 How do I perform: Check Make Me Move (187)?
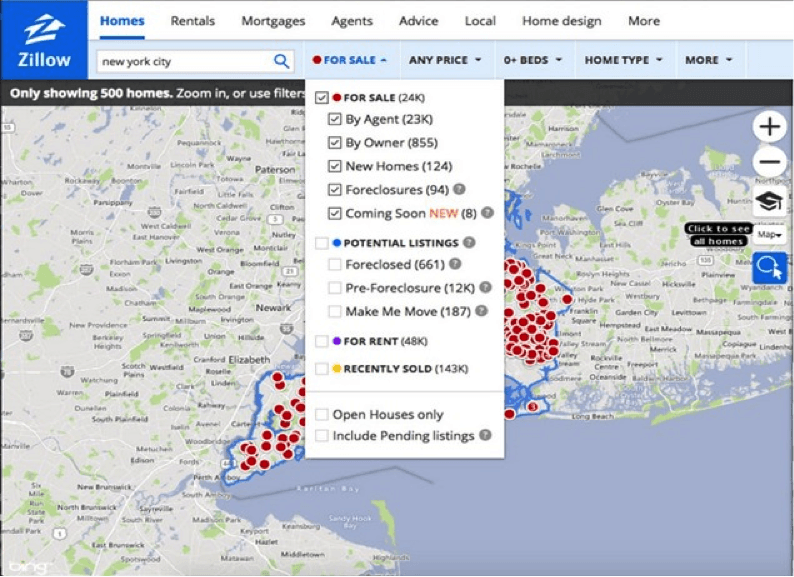click(x=334, y=311)
